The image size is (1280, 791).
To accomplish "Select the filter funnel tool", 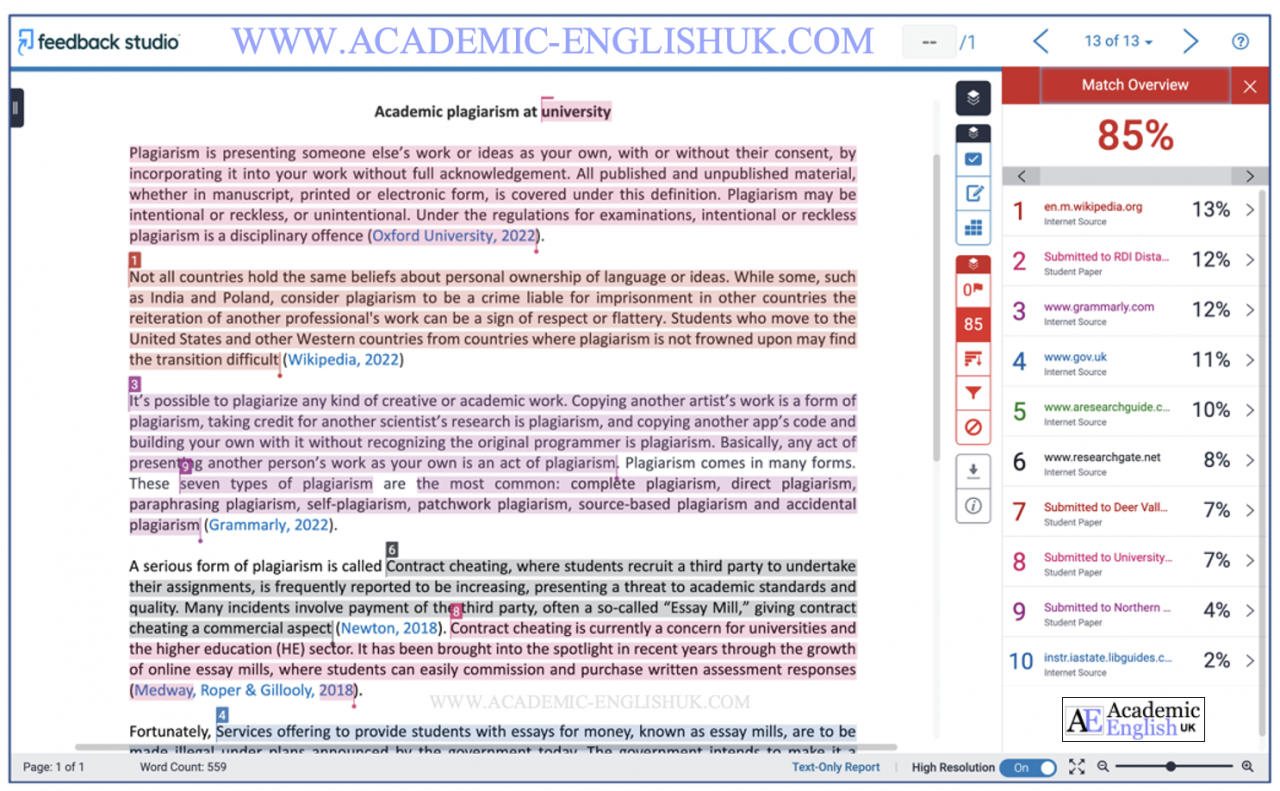I will coord(973,392).
